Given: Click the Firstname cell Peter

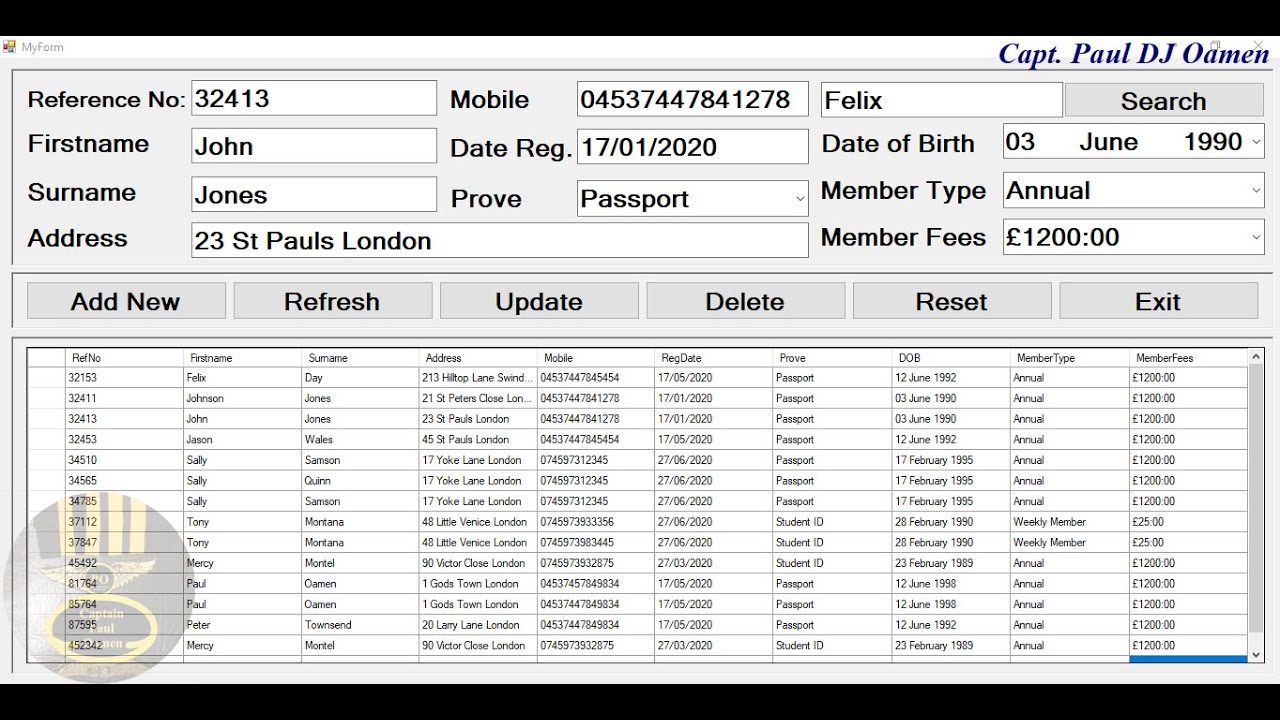Looking at the screenshot, I should coord(243,625).
